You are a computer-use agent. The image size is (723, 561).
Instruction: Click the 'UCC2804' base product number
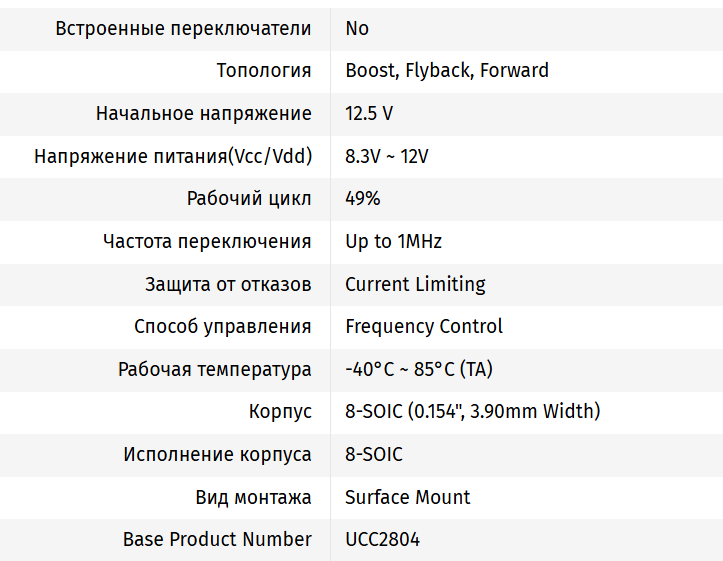383,539
